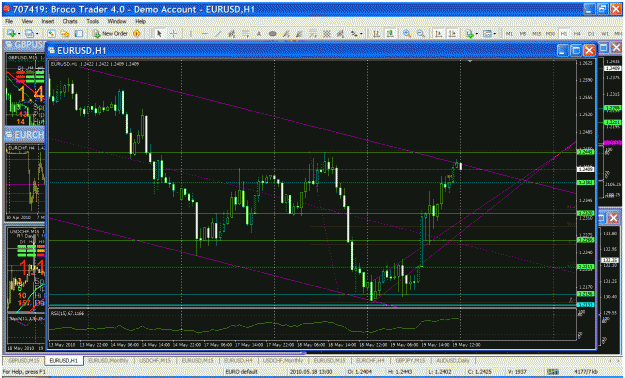Switch chart to Bar Chart icon
This screenshot has width=625, height=378.
coord(376,33)
